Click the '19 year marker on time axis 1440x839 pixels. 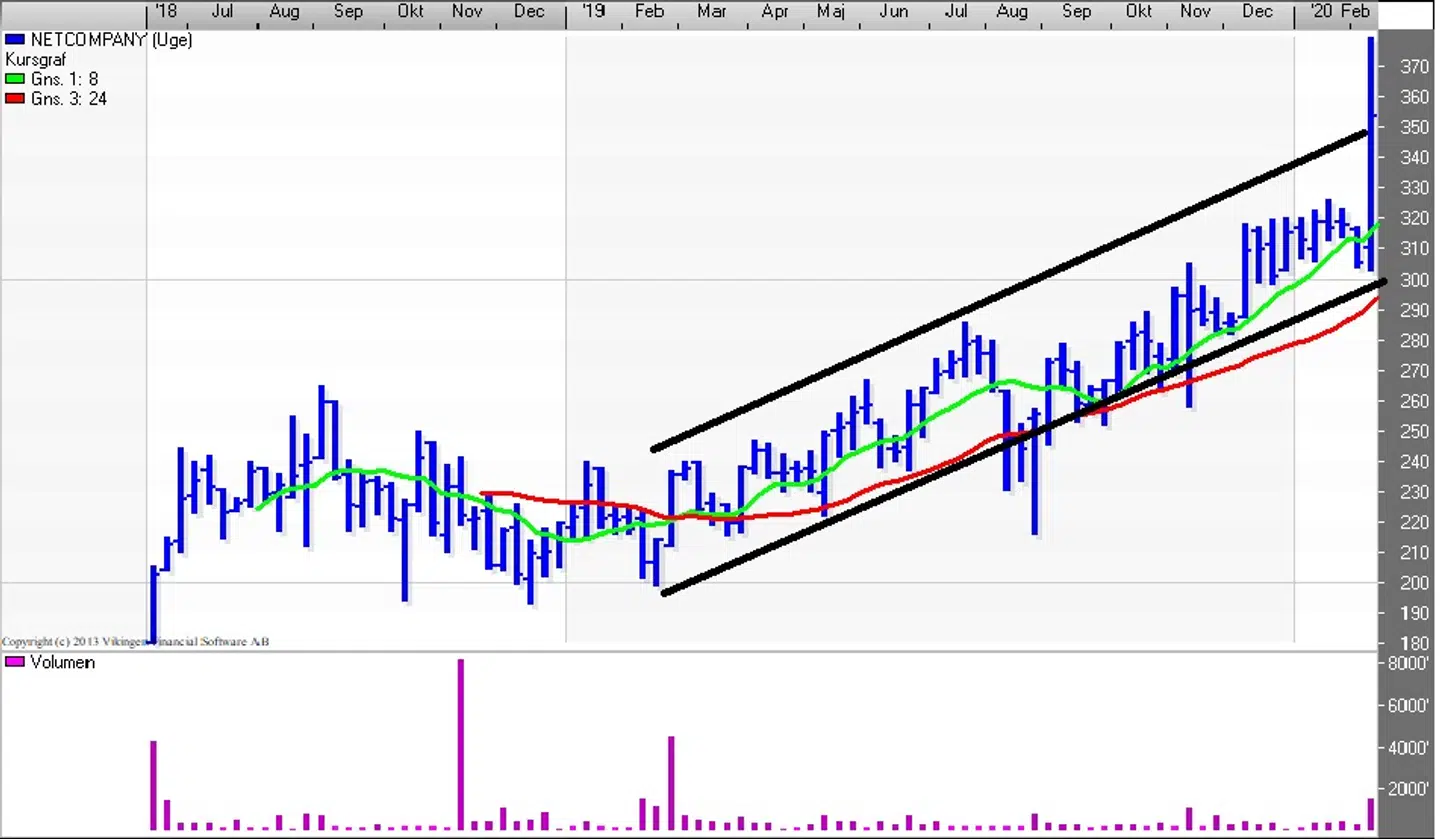pyautogui.click(x=593, y=12)
